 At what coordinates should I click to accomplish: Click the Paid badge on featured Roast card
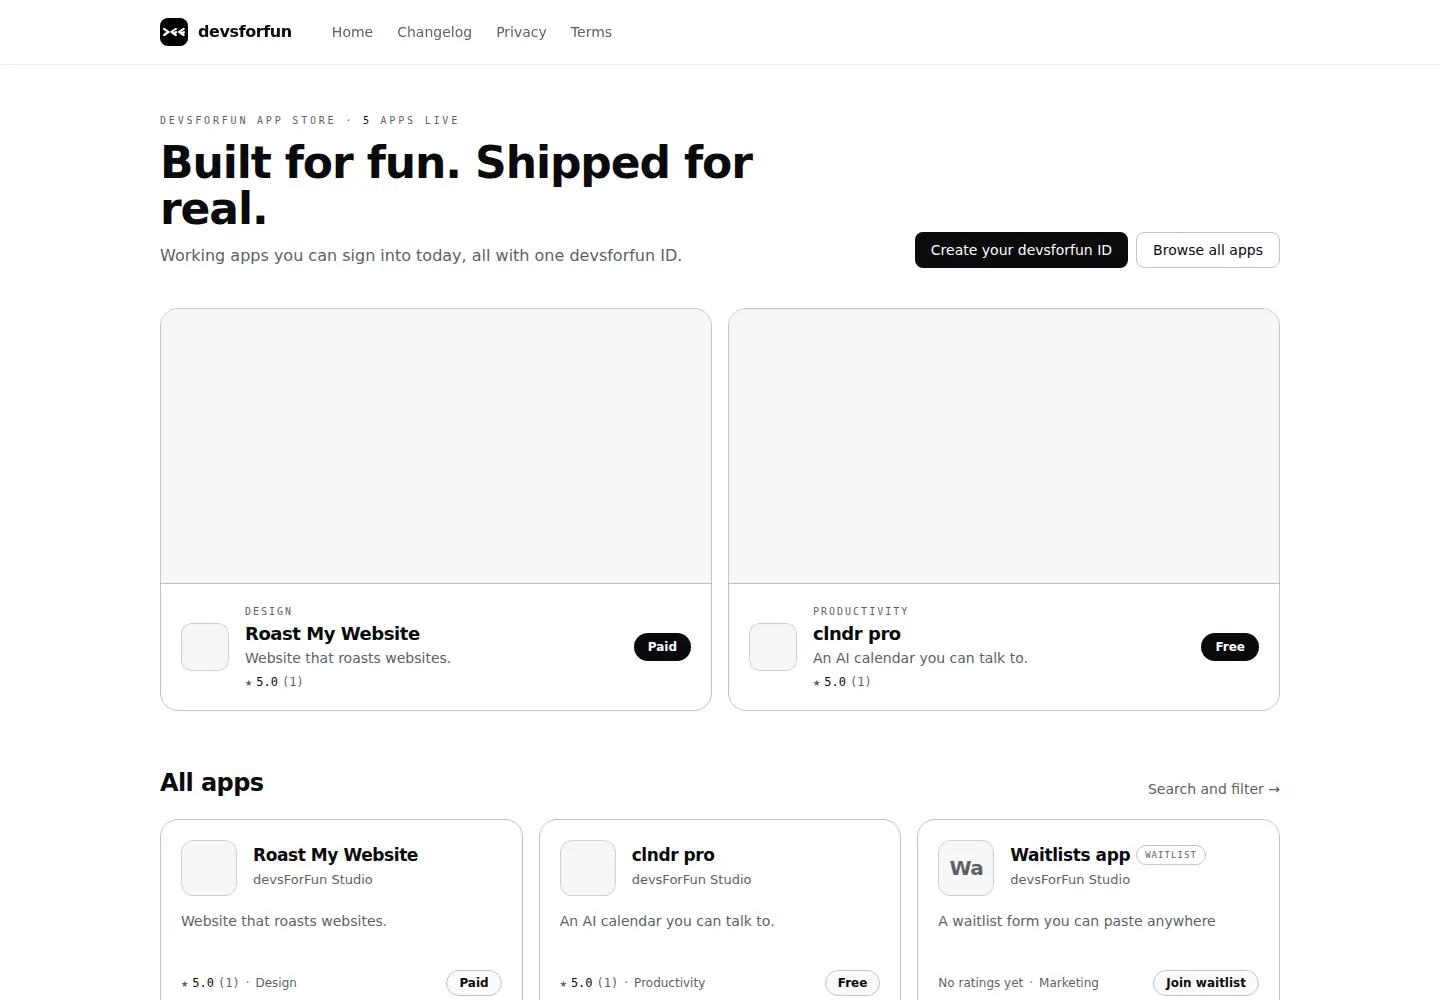click(x=662, y=647)
